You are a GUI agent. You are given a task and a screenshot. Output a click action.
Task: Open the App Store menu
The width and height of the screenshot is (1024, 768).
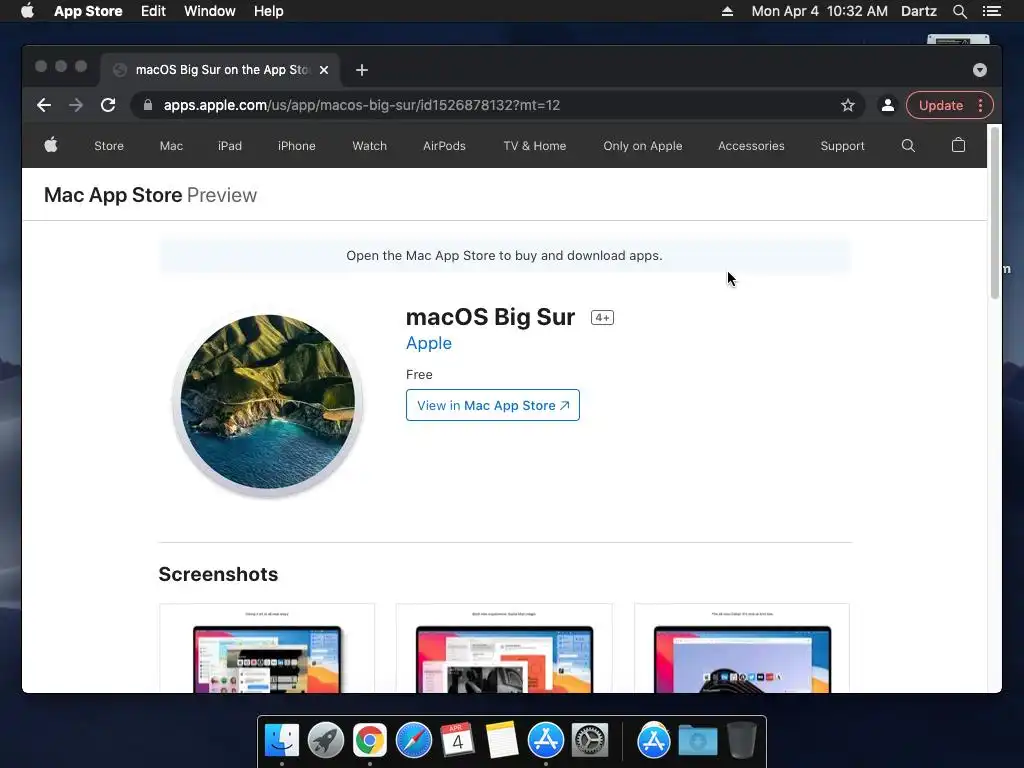point(88,11)
